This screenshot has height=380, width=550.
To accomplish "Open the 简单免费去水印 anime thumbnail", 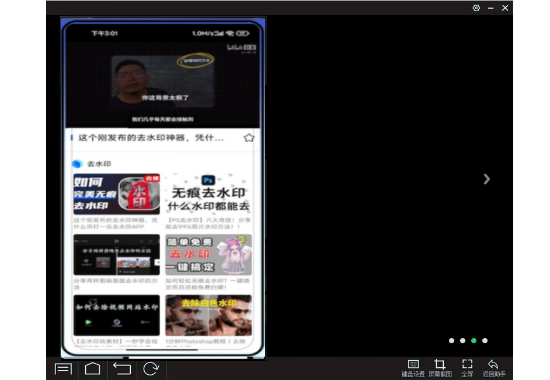I will (208, 255).
